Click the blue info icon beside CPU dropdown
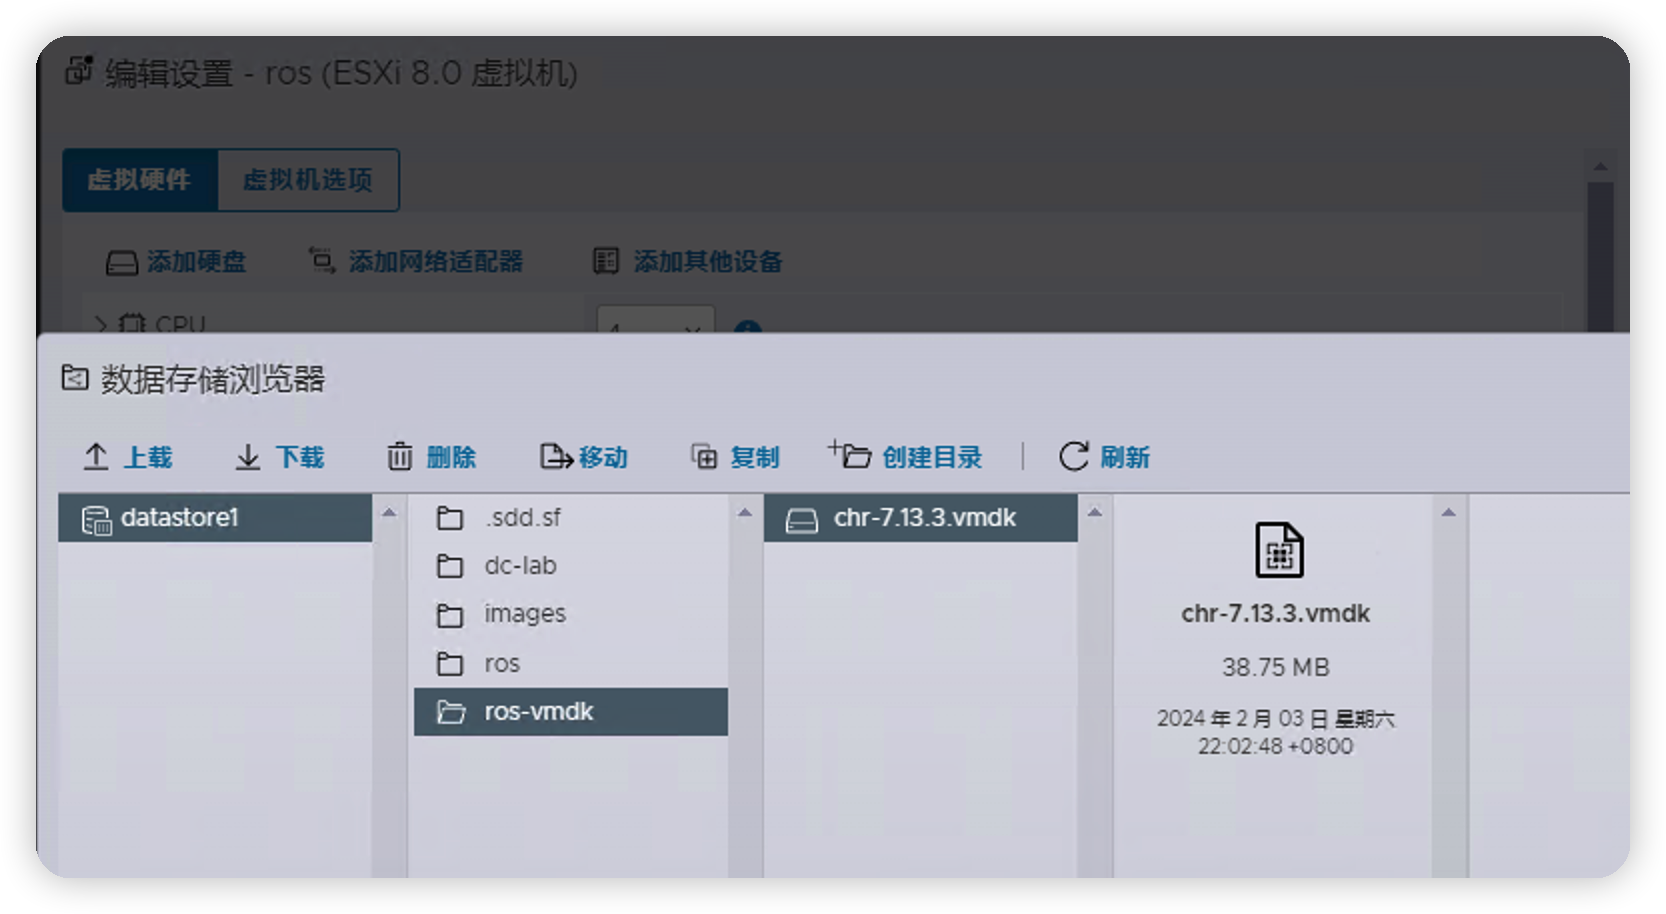Screen dimensions: 1666x914 pyautogui.click(x=748, y=327)
